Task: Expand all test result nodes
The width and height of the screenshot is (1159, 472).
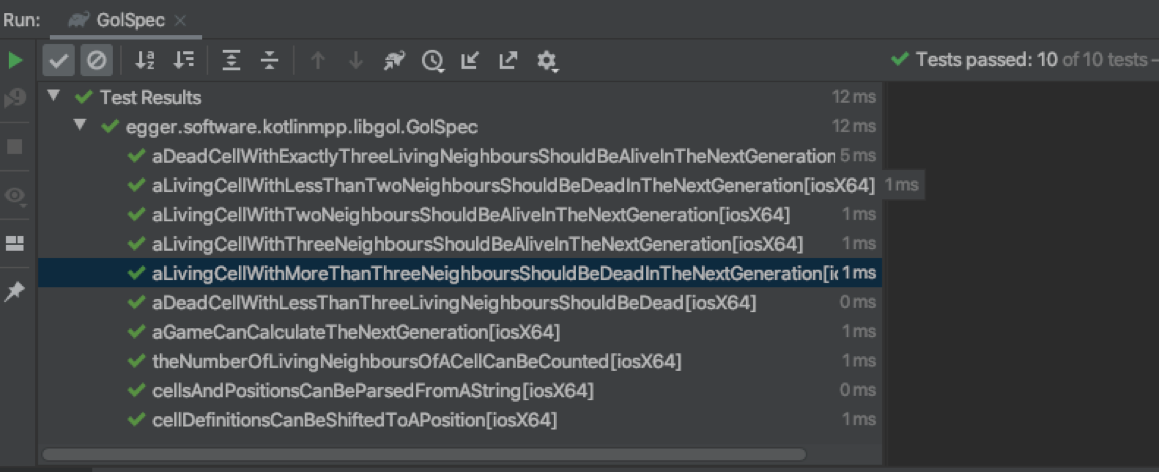Action: [232, 61]
